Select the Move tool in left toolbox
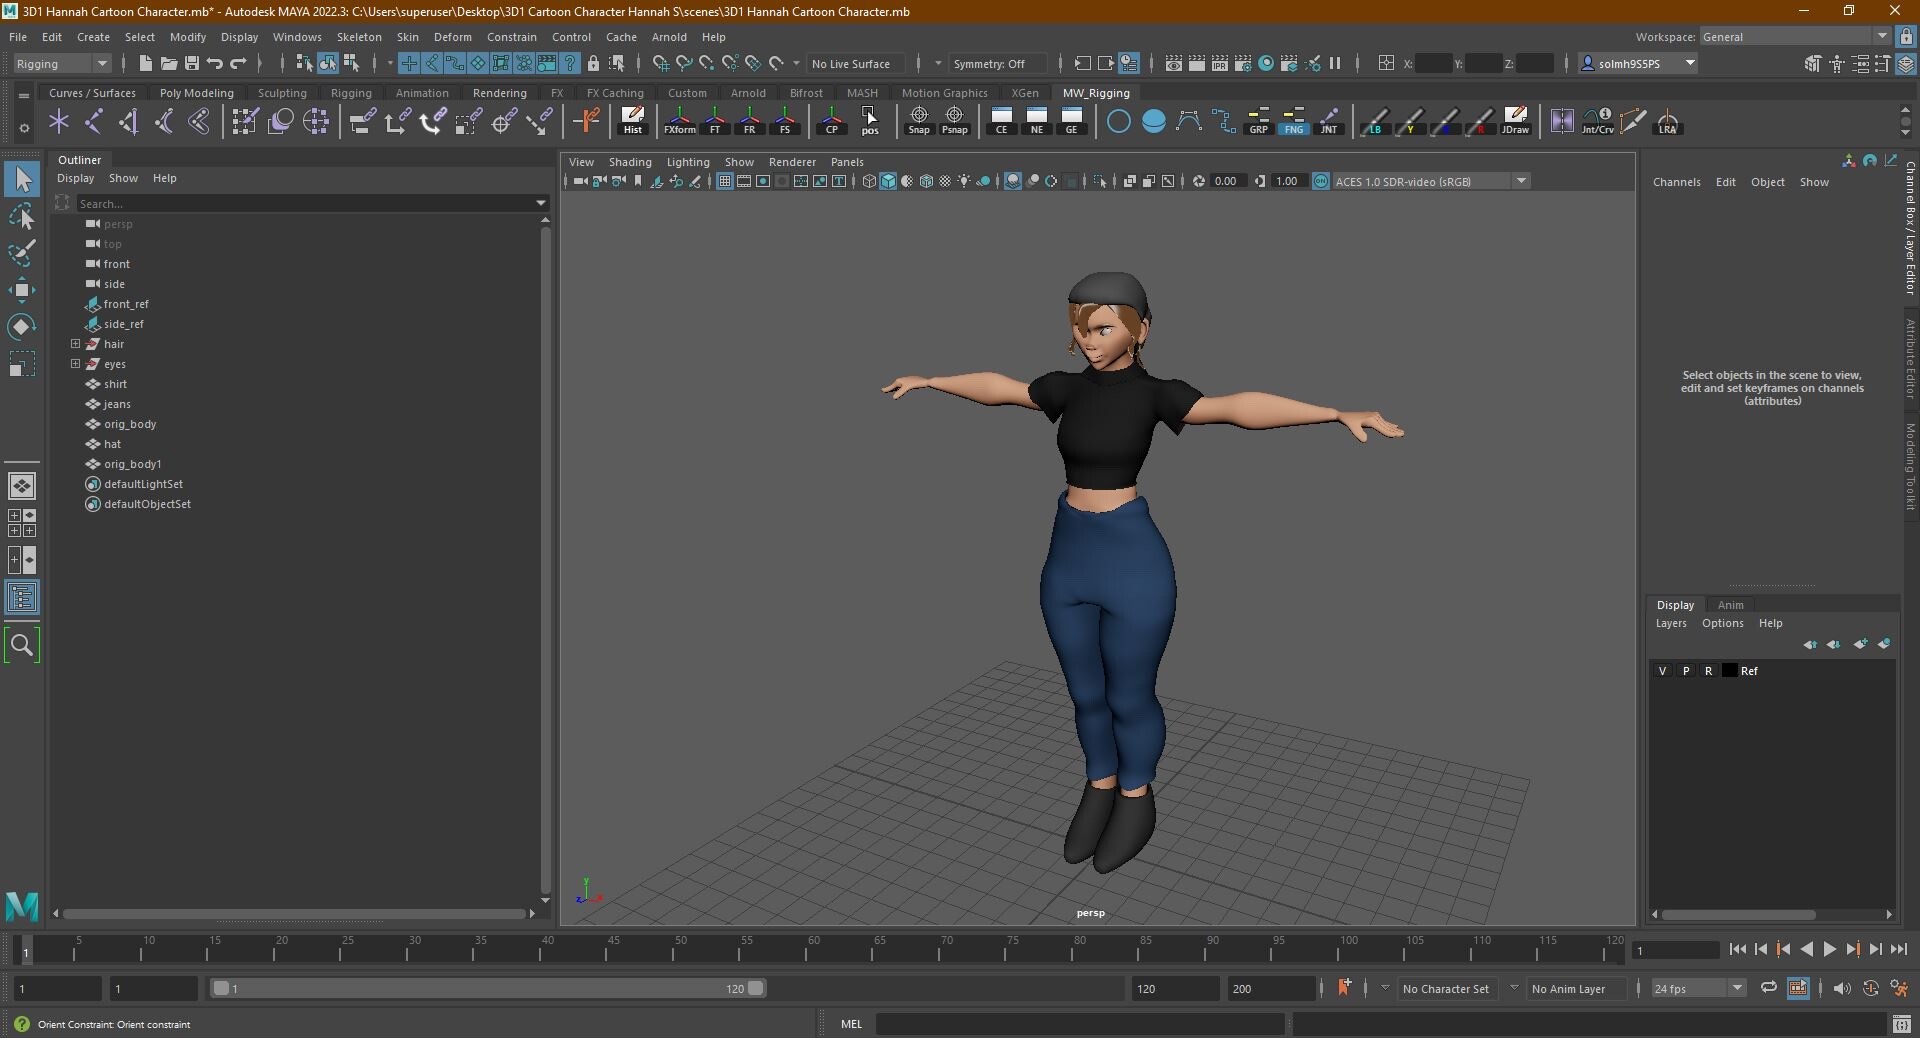Viewport: 1920px width, 1038px height. pos(21,290)
